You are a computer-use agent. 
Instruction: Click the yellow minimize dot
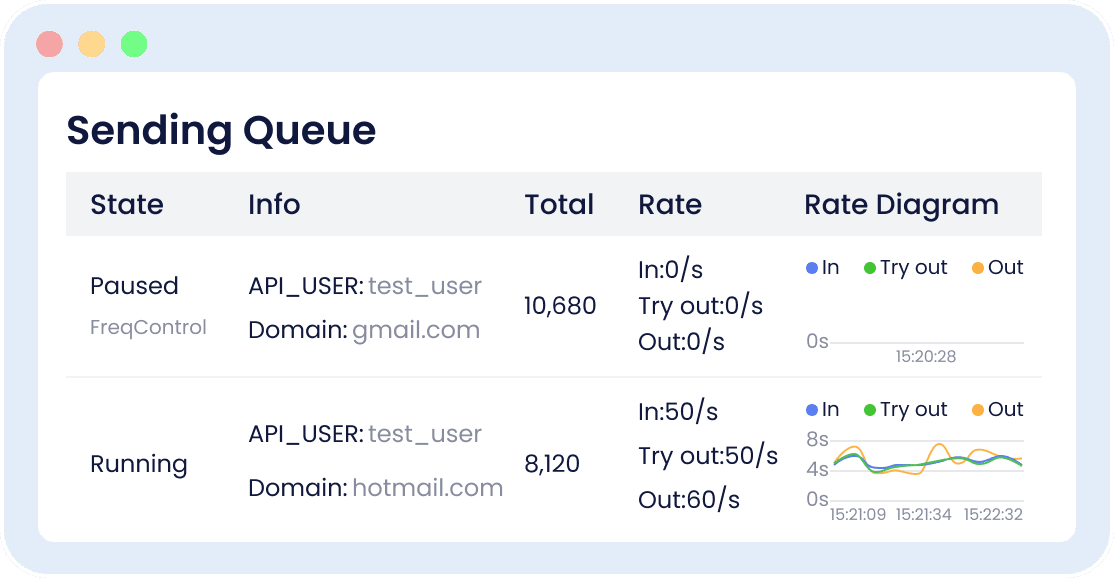tap(92, 44)
